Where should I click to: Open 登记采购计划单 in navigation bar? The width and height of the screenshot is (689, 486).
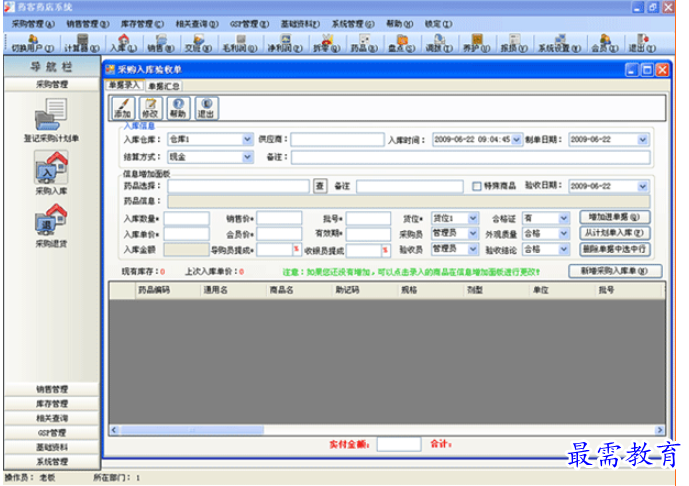pos(51,120)
